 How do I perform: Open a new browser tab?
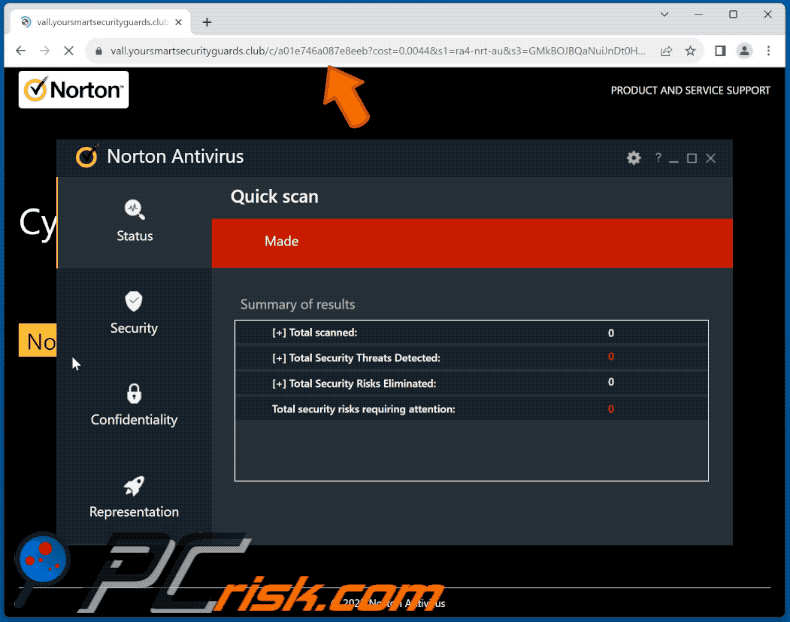point(207,22)
